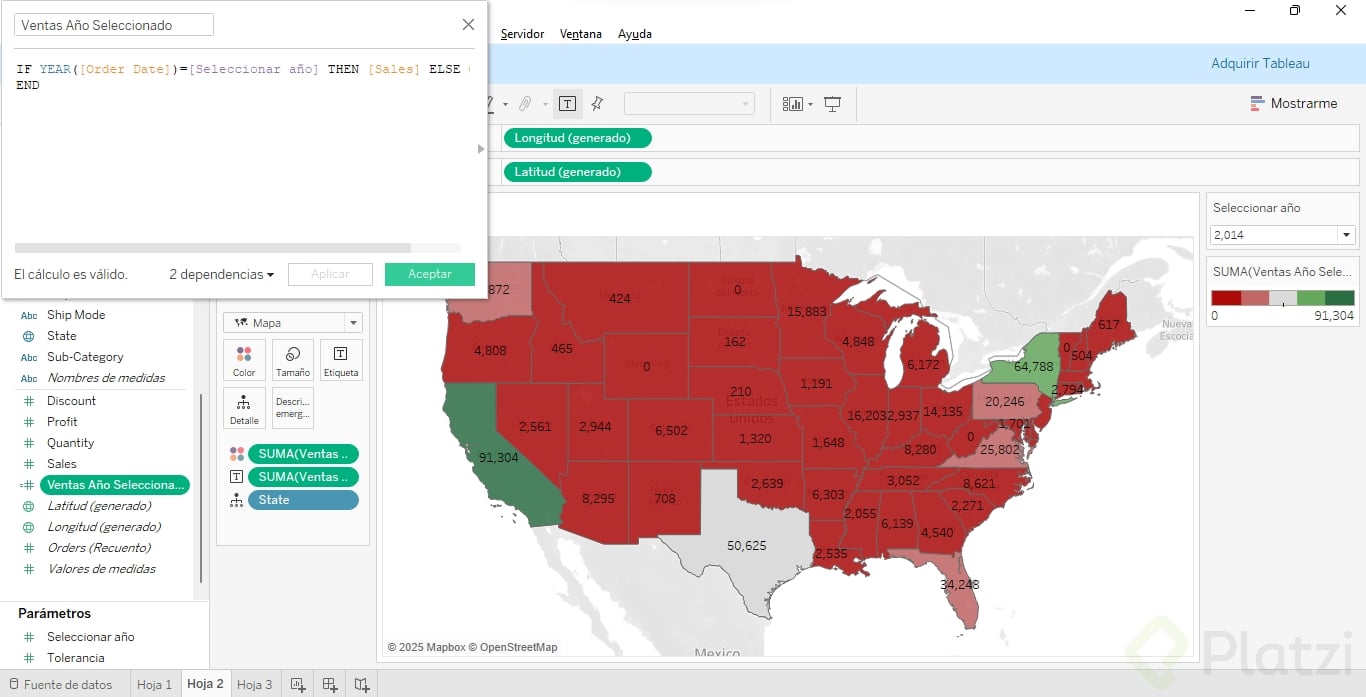Select the Tolerancia parameter
This screenshot has width=1366, height=697.
(x=76, y=658)
